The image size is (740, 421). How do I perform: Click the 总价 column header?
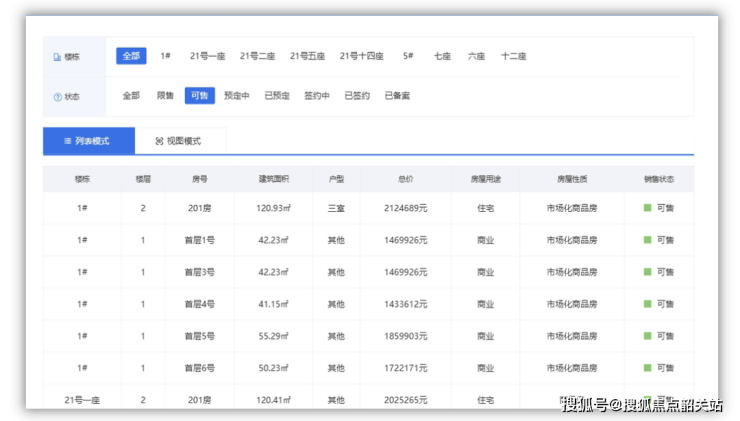click(x=405, y=179)
